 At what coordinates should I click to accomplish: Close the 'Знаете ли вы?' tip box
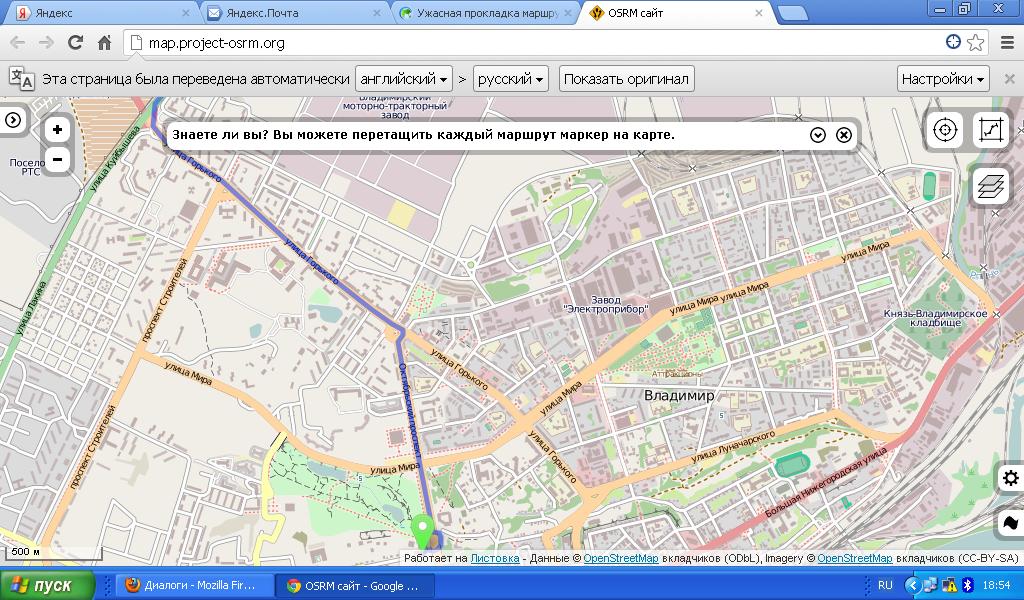tap(844, 135)
